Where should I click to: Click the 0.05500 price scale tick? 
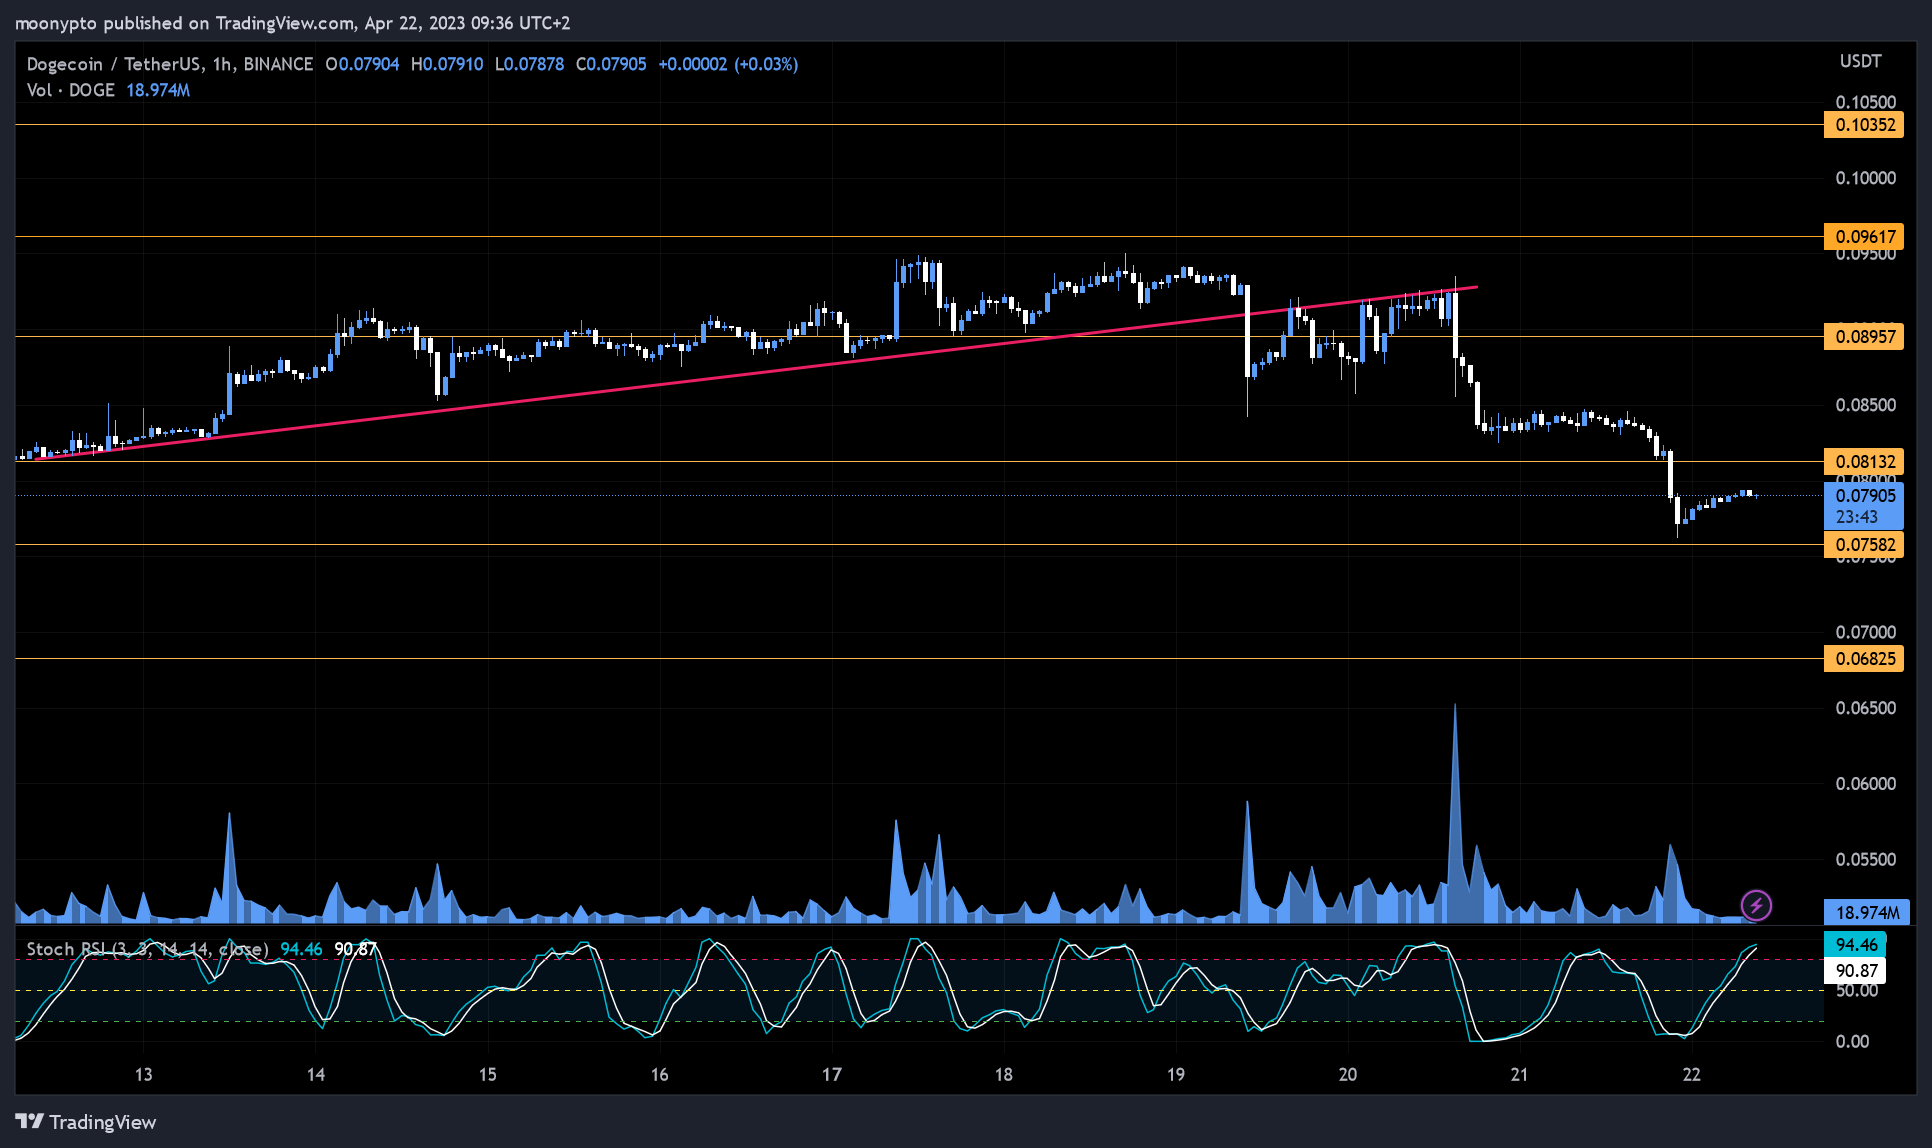click(1865, 860)
